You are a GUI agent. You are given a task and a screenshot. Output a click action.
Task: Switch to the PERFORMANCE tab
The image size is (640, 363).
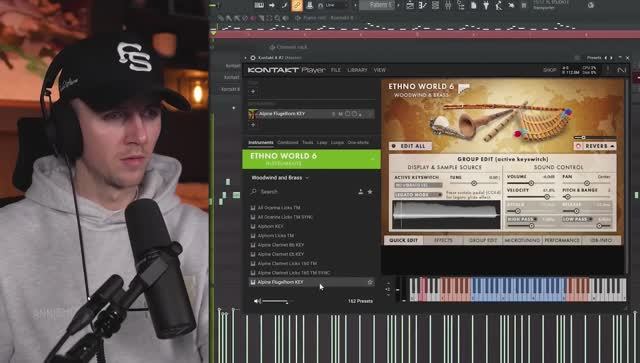pos(562,241)
